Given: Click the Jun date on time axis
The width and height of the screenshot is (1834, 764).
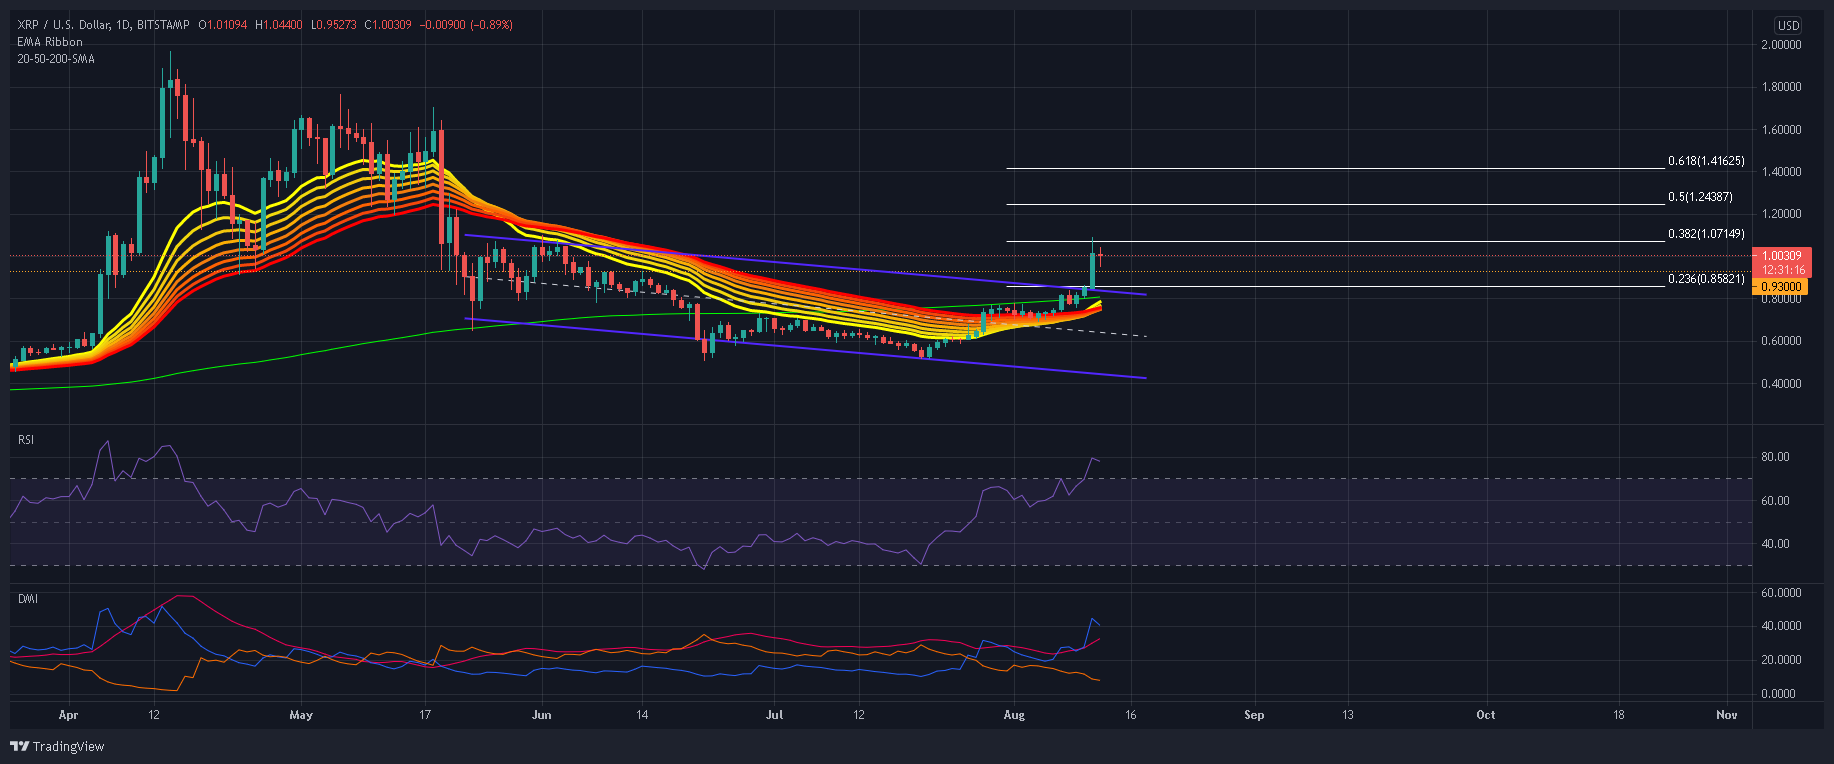Looking at the screenshot, I should click(x=542, y=715).
